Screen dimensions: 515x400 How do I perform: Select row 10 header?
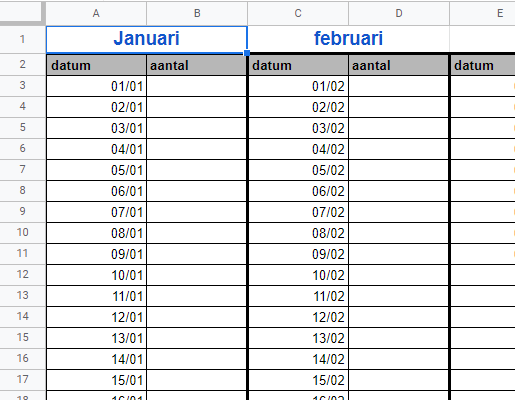pyautogui.click(x=22, y=232)
